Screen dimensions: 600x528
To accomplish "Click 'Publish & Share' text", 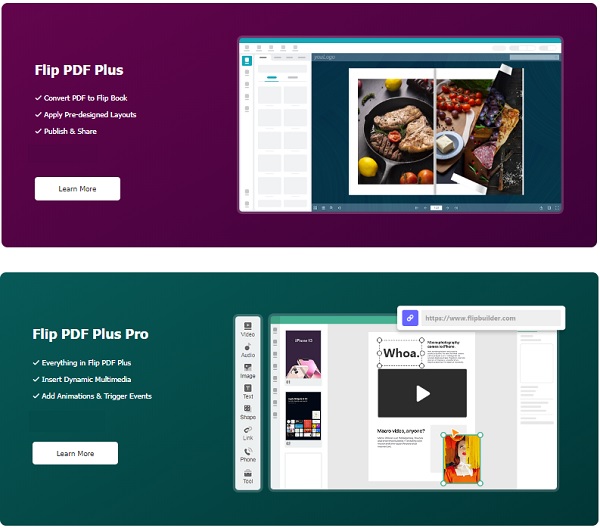I will point(70,131).
